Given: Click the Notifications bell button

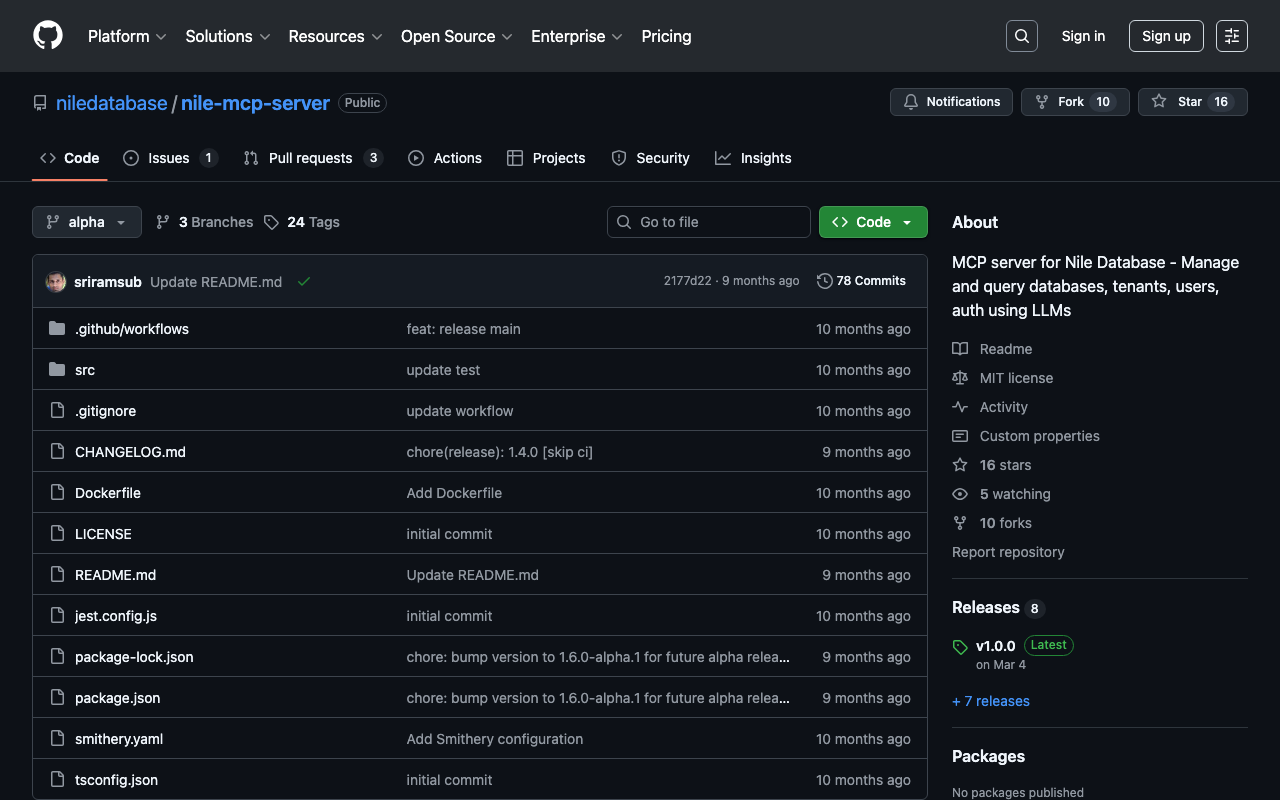Looking at the screenshot, I should click(x=951, y=102).
